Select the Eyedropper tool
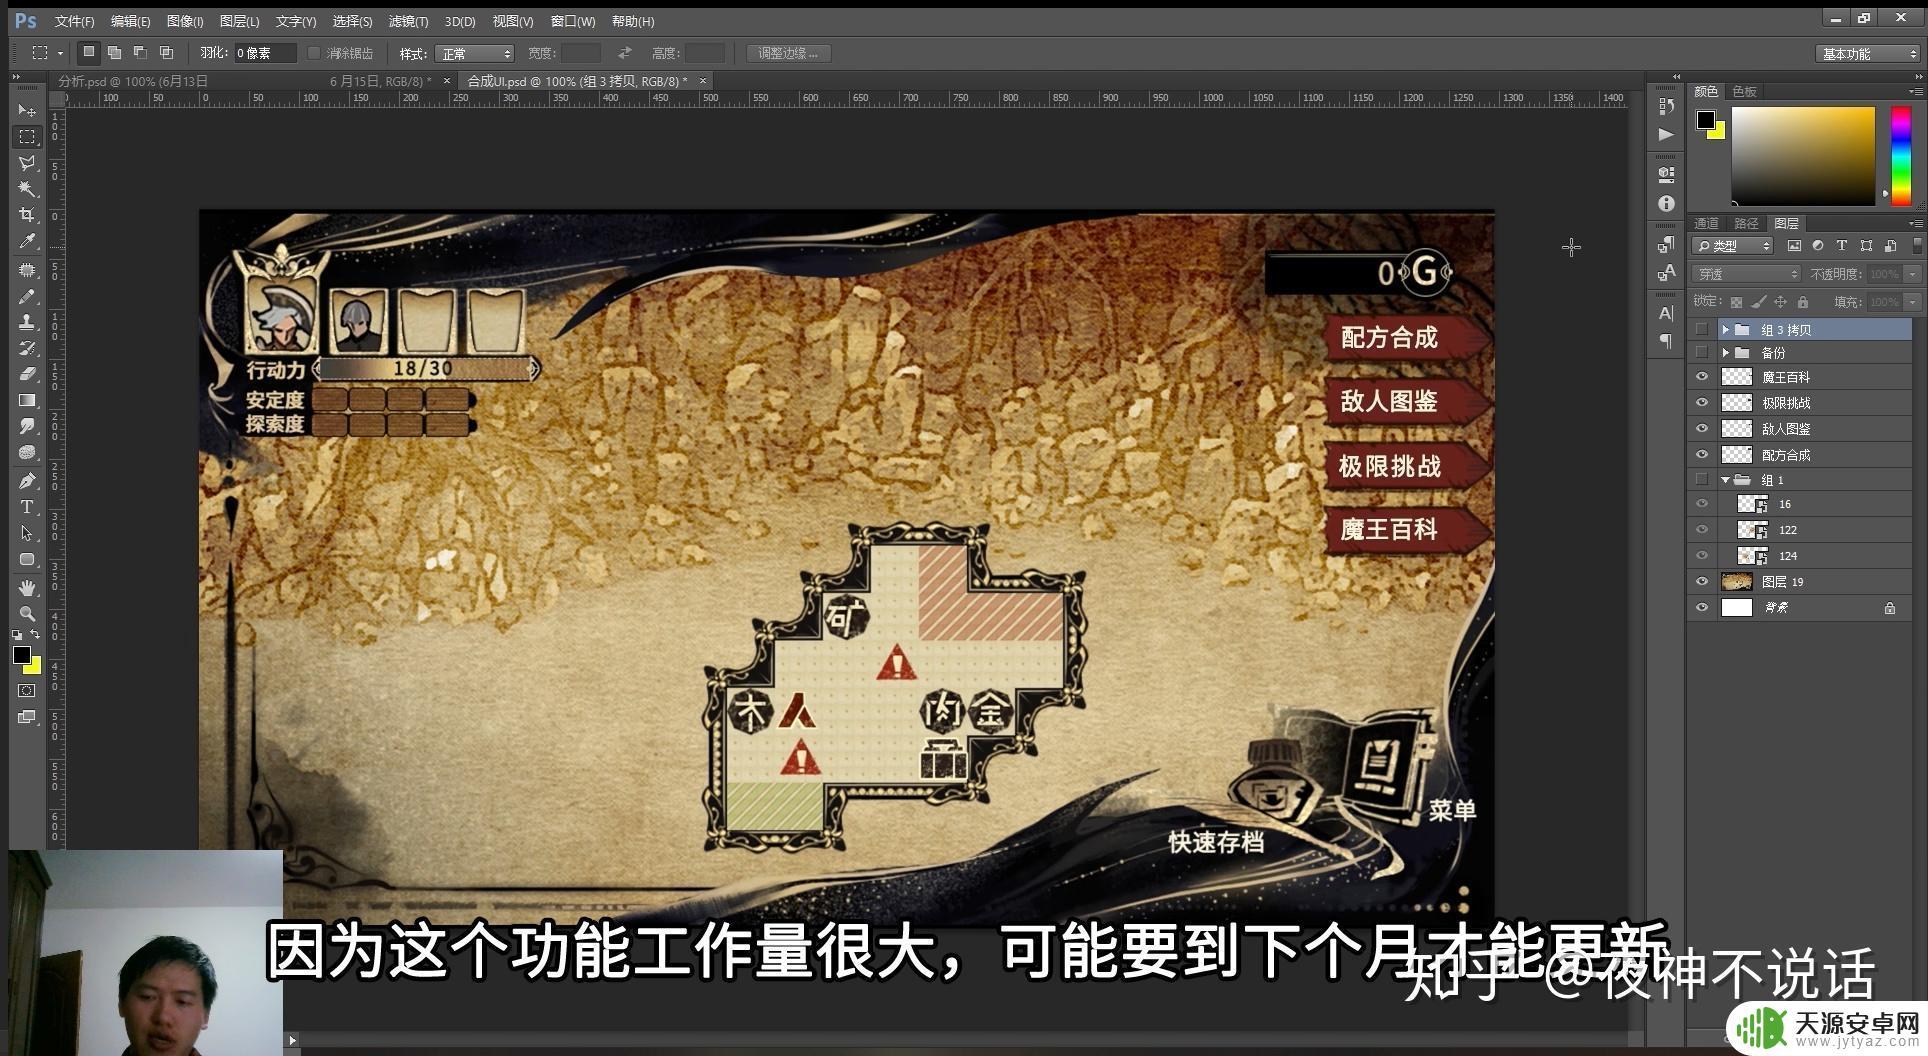 (x=27, y=241)
